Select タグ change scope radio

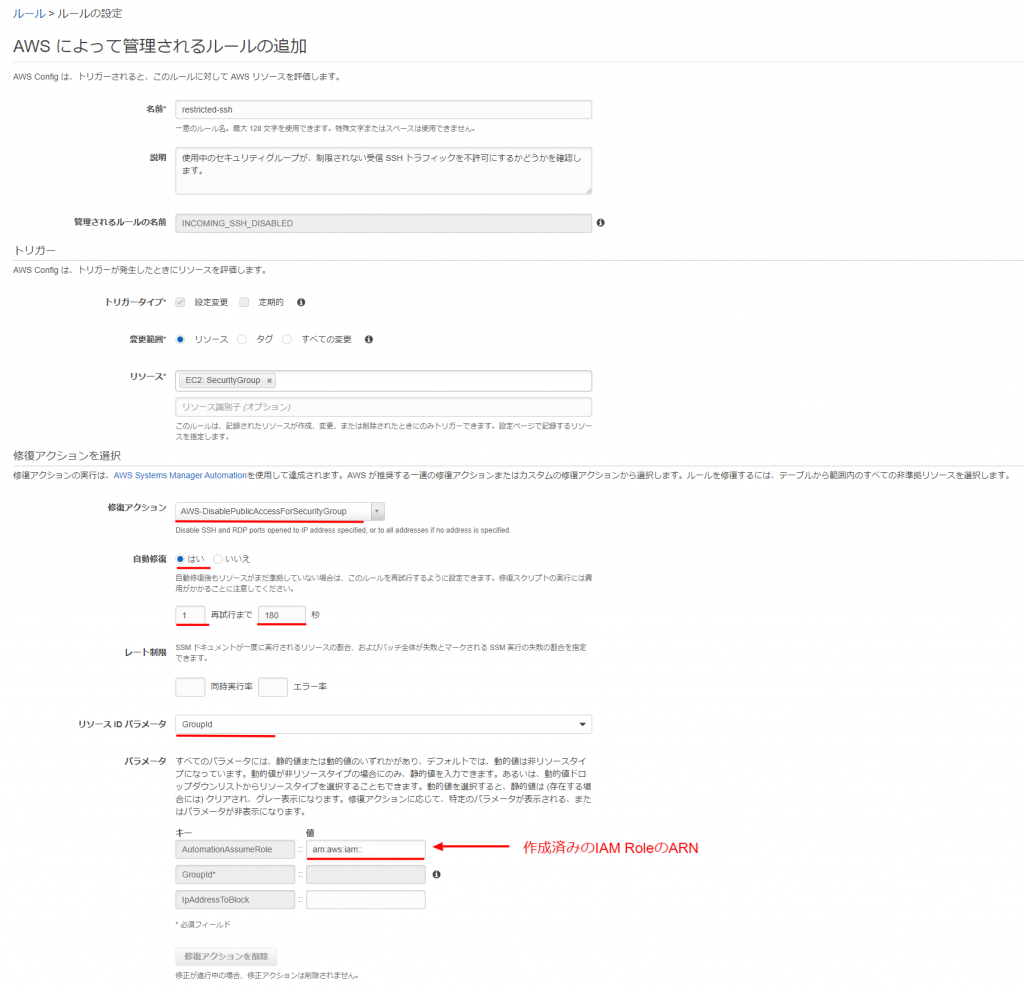click(x=242, y=340)
